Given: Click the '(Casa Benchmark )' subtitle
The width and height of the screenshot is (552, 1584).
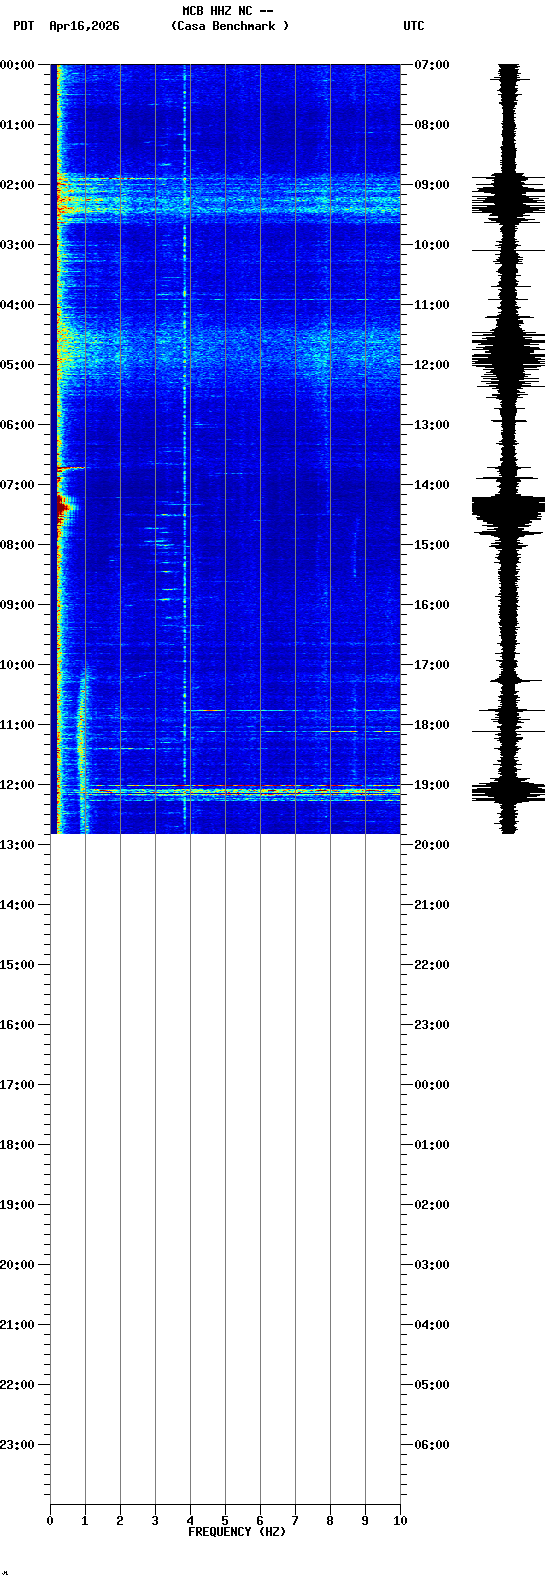Looking at the screenshot, I should (230, 26).
